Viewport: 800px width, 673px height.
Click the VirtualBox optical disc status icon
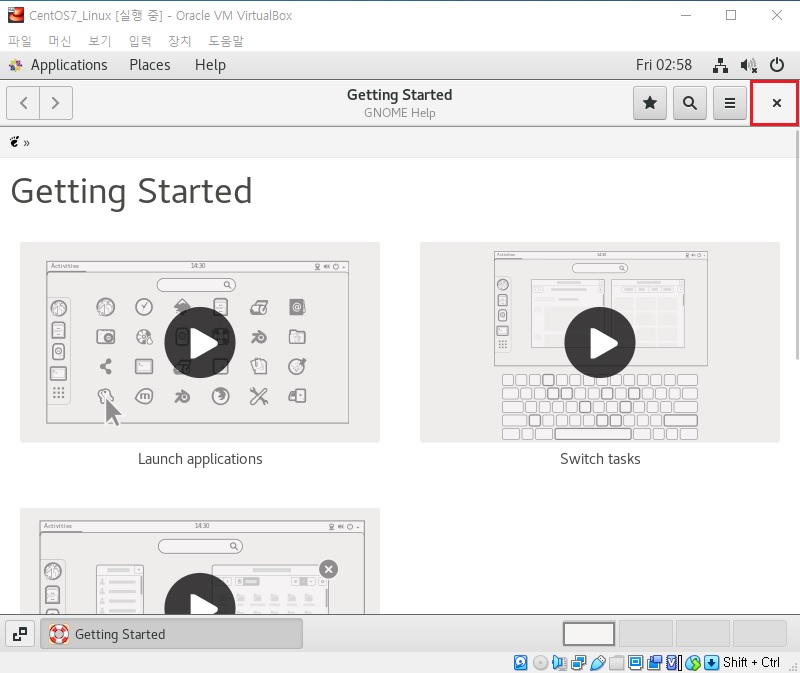540,662
